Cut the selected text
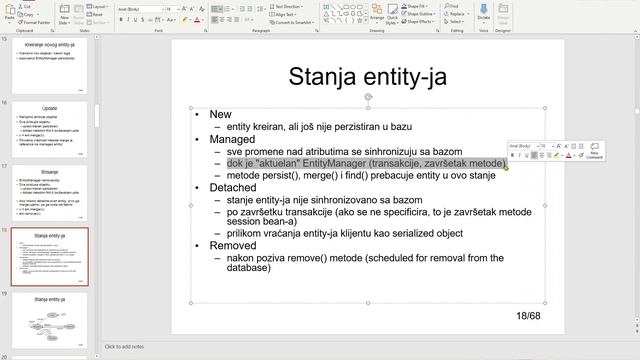 click(24, 7)
